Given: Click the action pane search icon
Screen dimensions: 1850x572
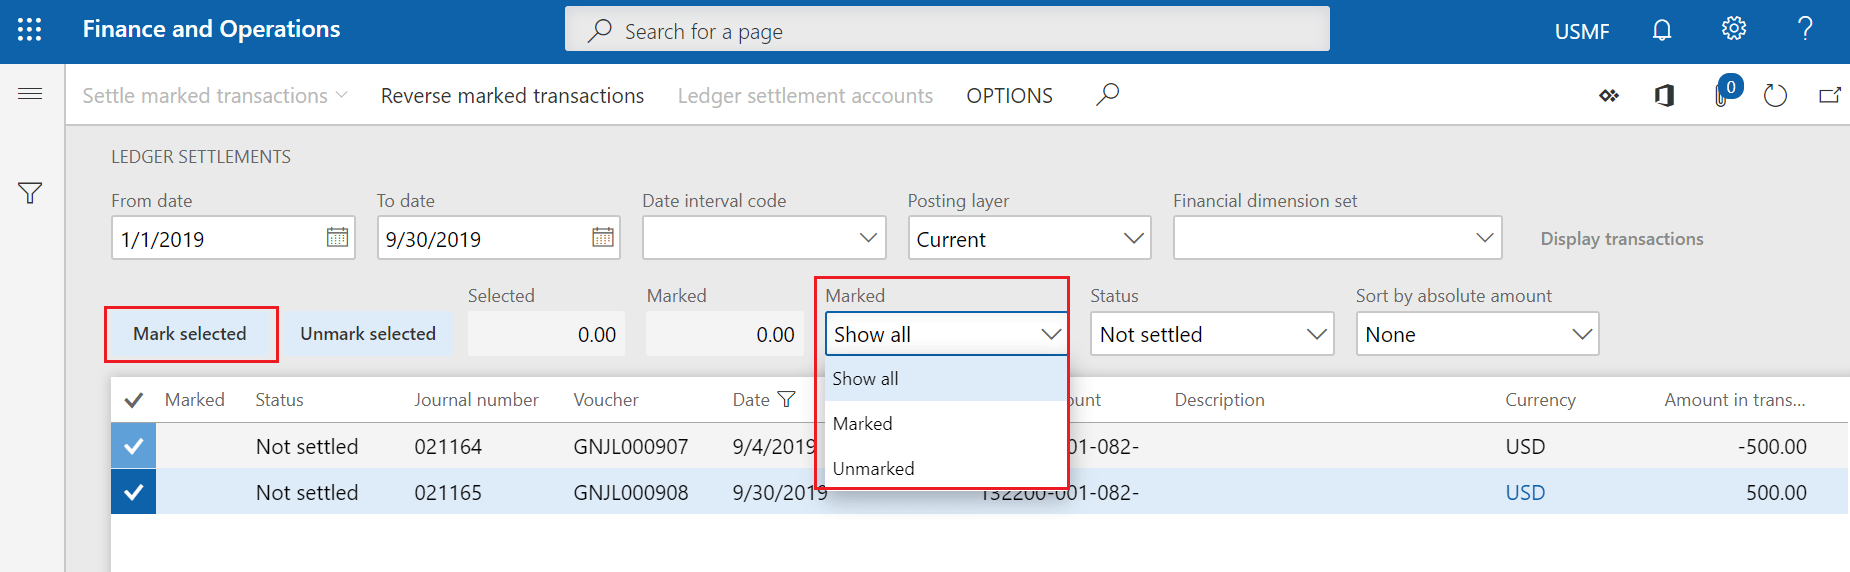Looking at the screenshot, I should 1107,95.
